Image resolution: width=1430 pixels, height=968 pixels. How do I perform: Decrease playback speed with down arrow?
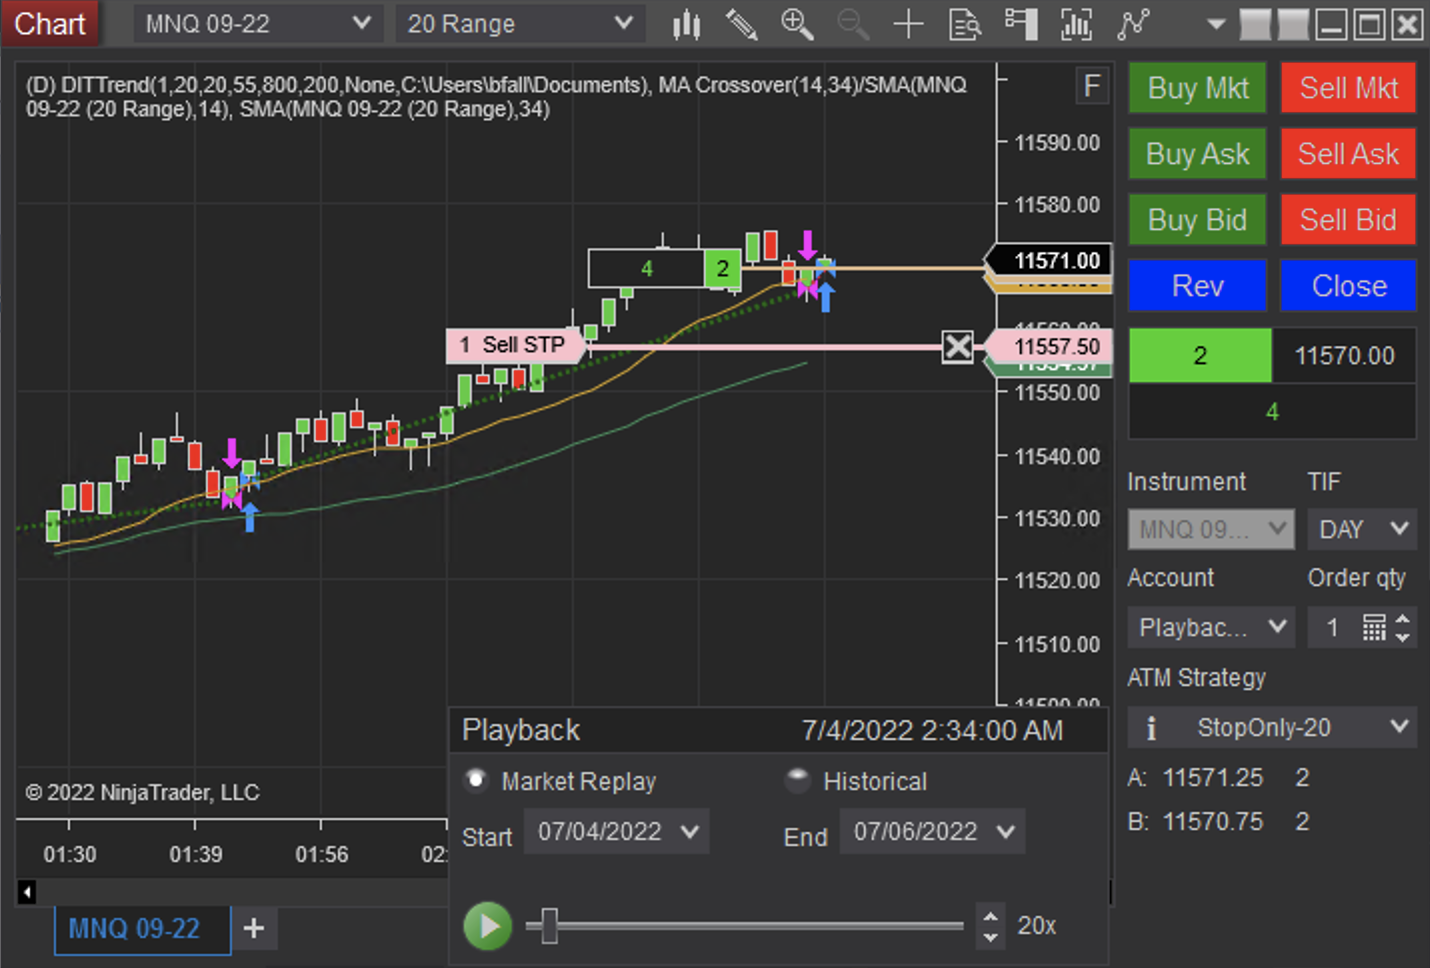click(990, 938)
